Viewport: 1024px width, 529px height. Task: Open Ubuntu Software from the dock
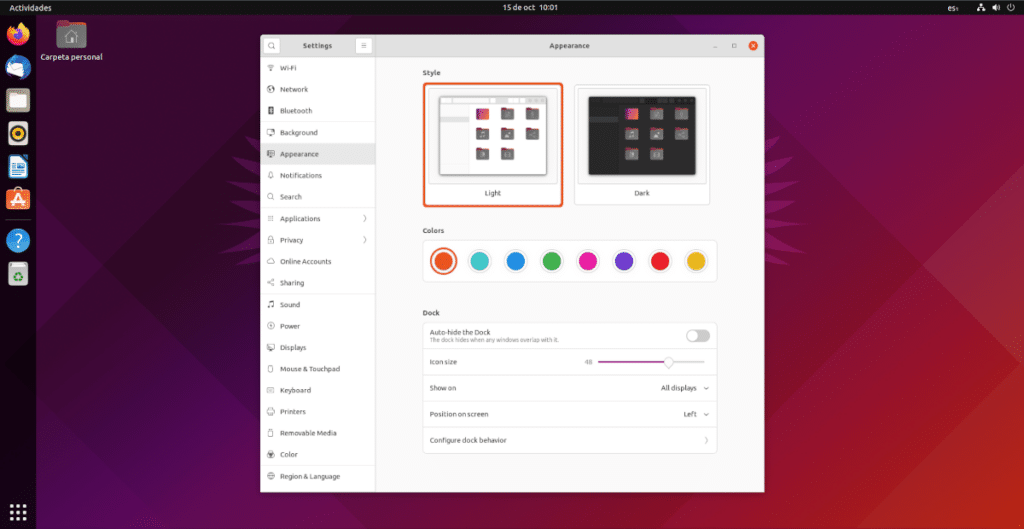point(18,199)
